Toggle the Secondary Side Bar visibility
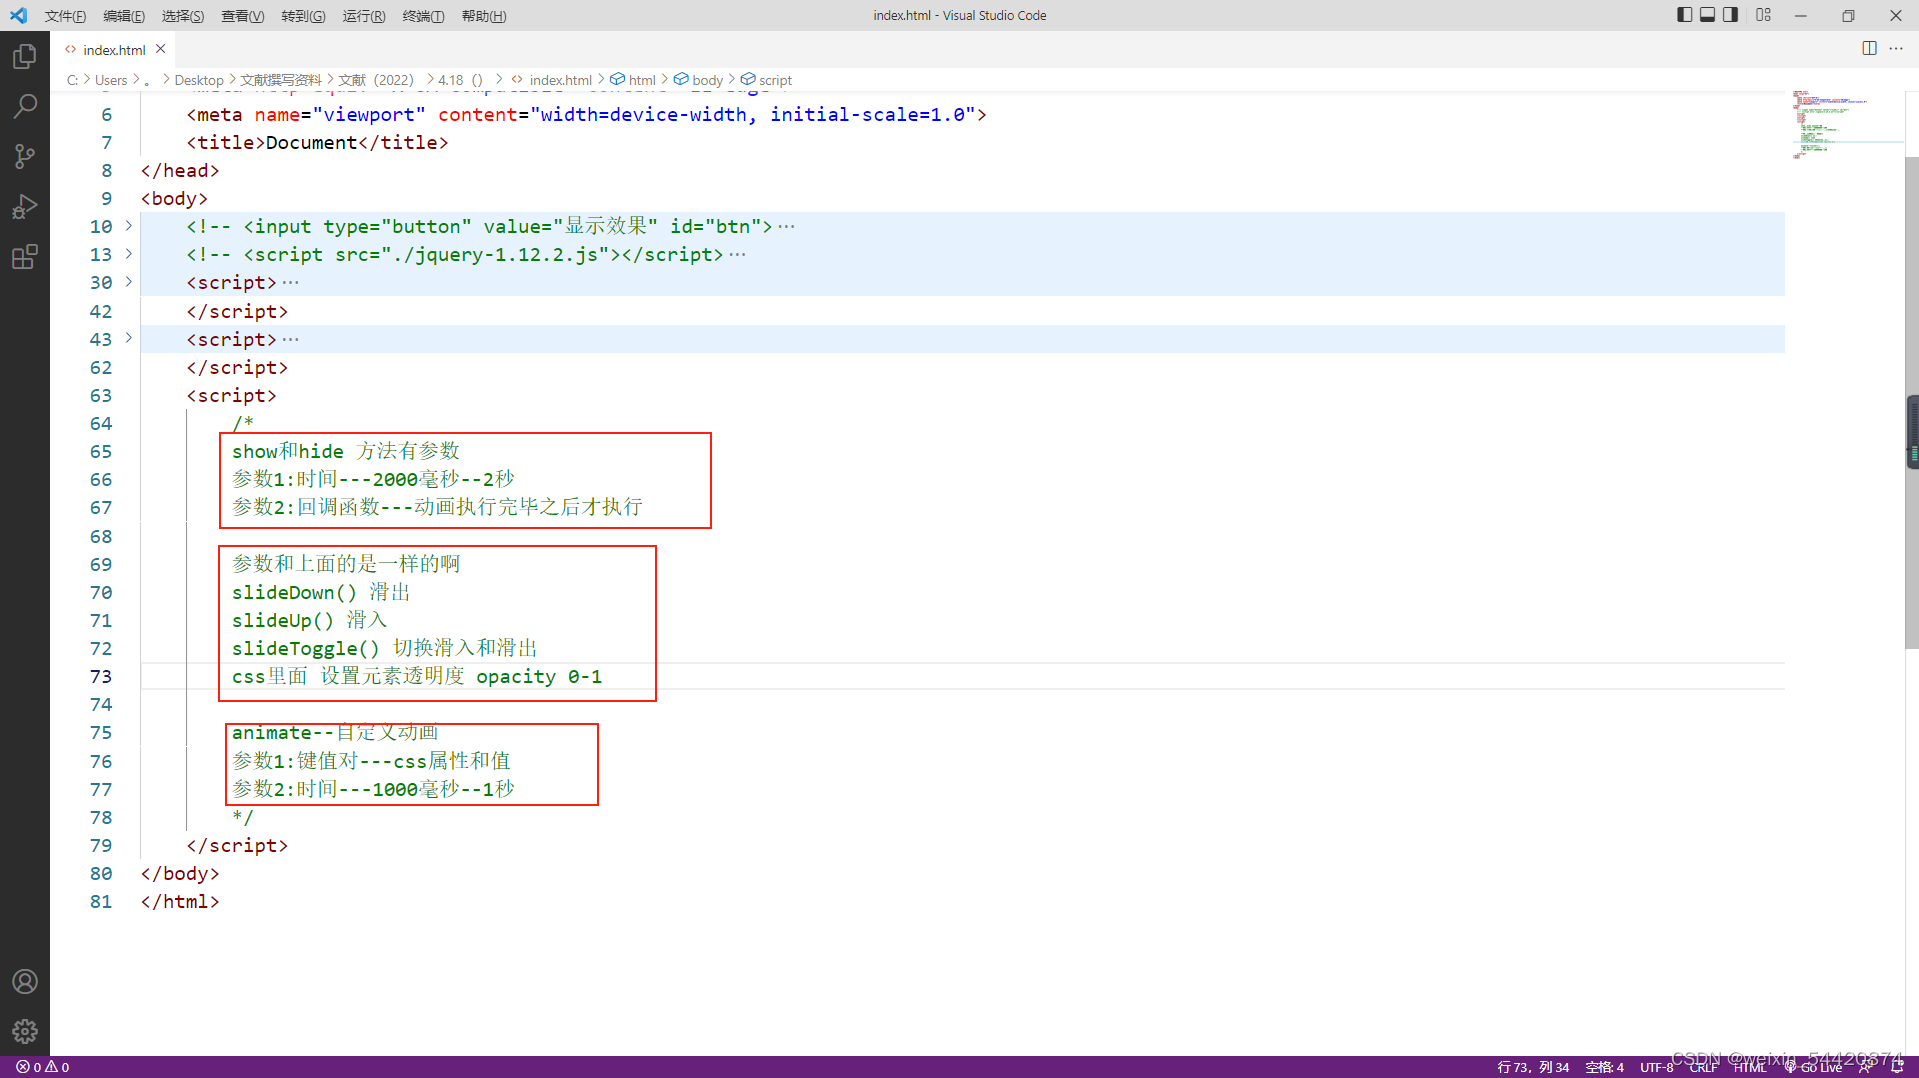The image size is (1919, 1078). click(1731, 15)
